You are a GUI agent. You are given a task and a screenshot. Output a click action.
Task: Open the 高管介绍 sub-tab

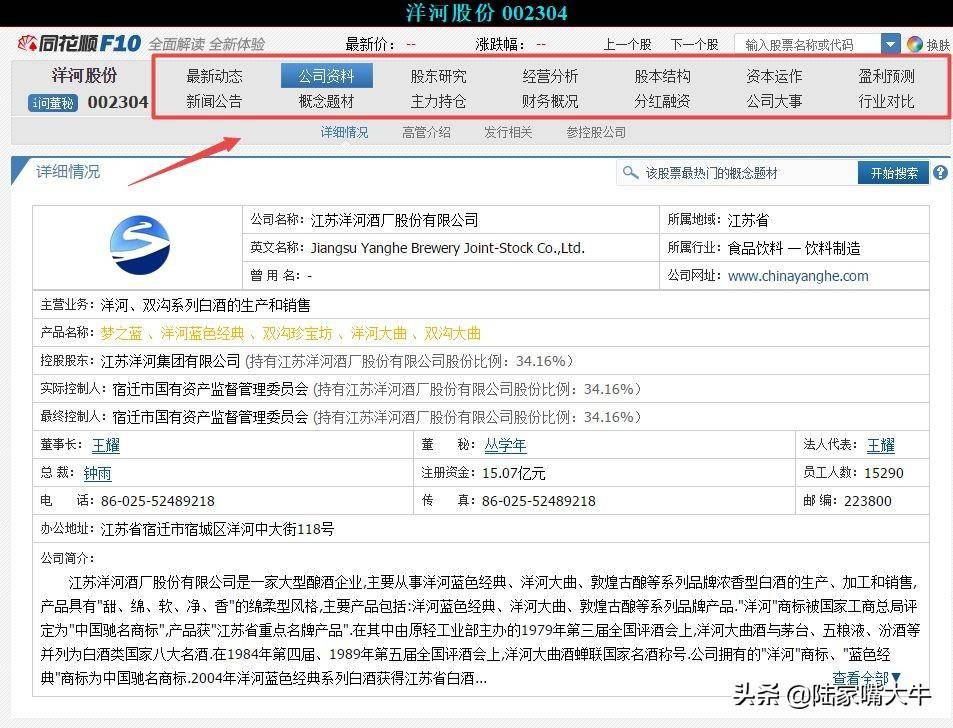tap(426, 132)
